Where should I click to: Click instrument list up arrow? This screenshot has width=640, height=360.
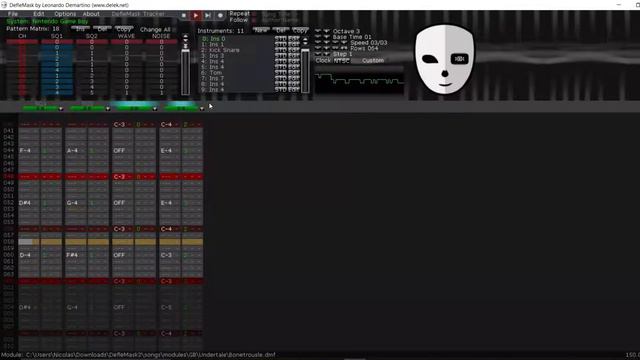point(305,39)
